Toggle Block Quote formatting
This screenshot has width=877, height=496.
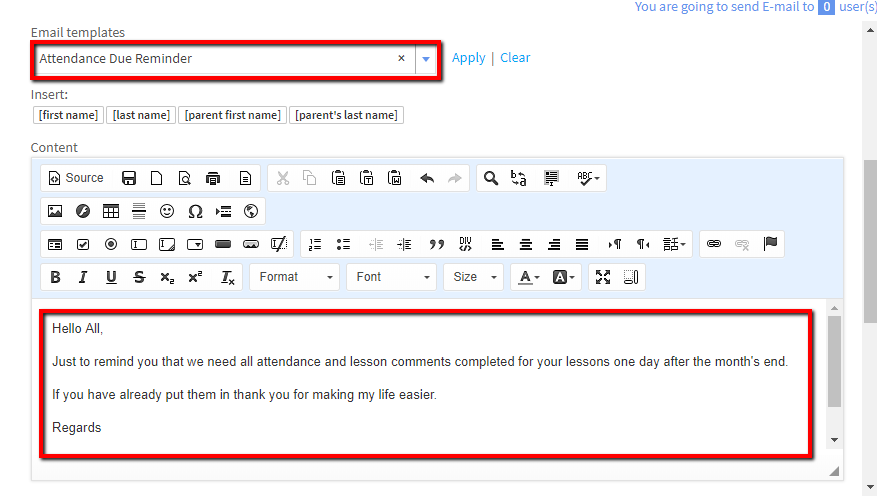click(x=436, y=244)
